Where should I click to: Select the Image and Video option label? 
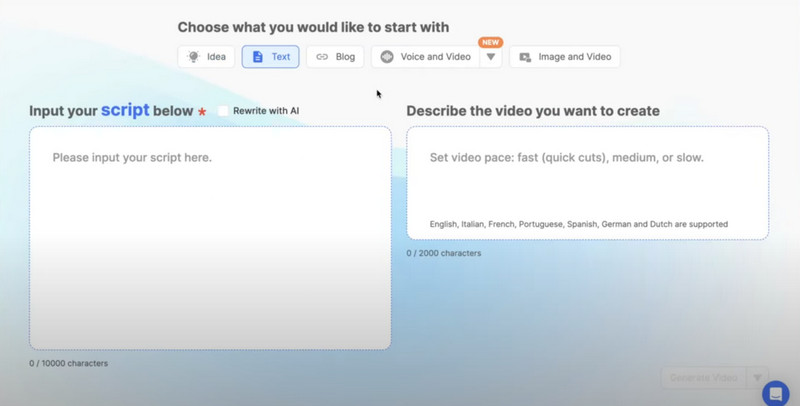pos(574,57)
